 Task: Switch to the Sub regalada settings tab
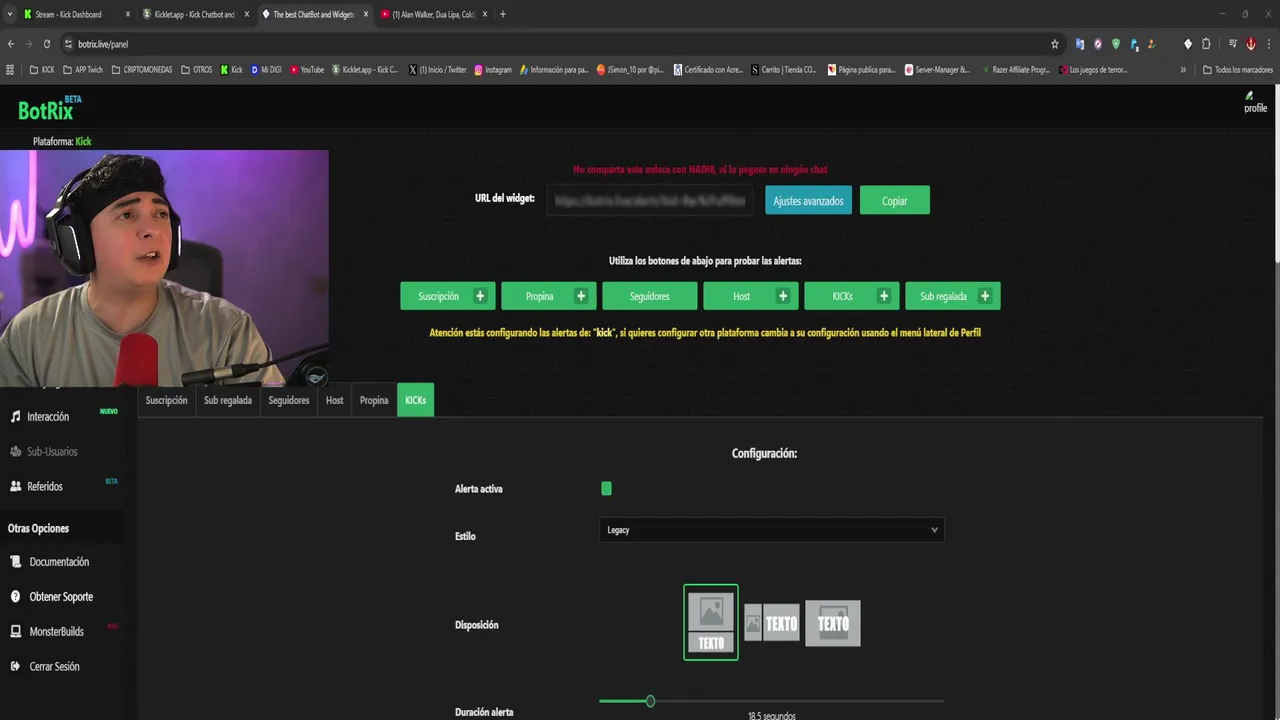click(228, 400)
